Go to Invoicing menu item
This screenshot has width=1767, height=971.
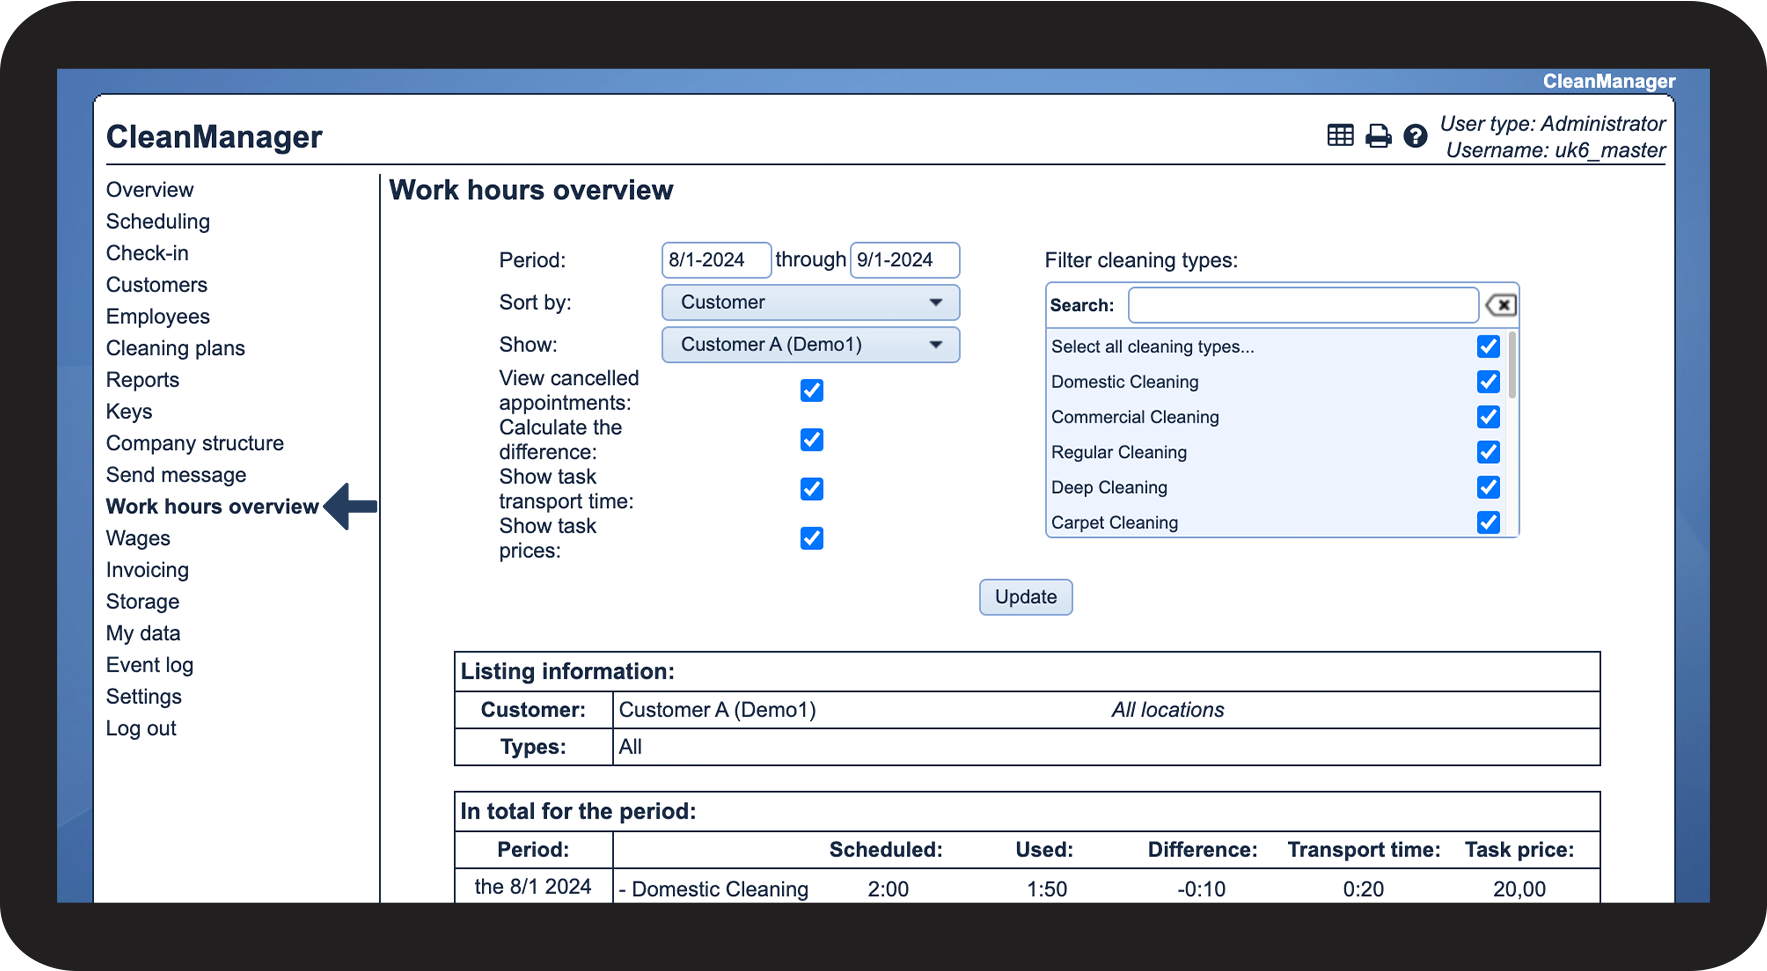[147, 570]
